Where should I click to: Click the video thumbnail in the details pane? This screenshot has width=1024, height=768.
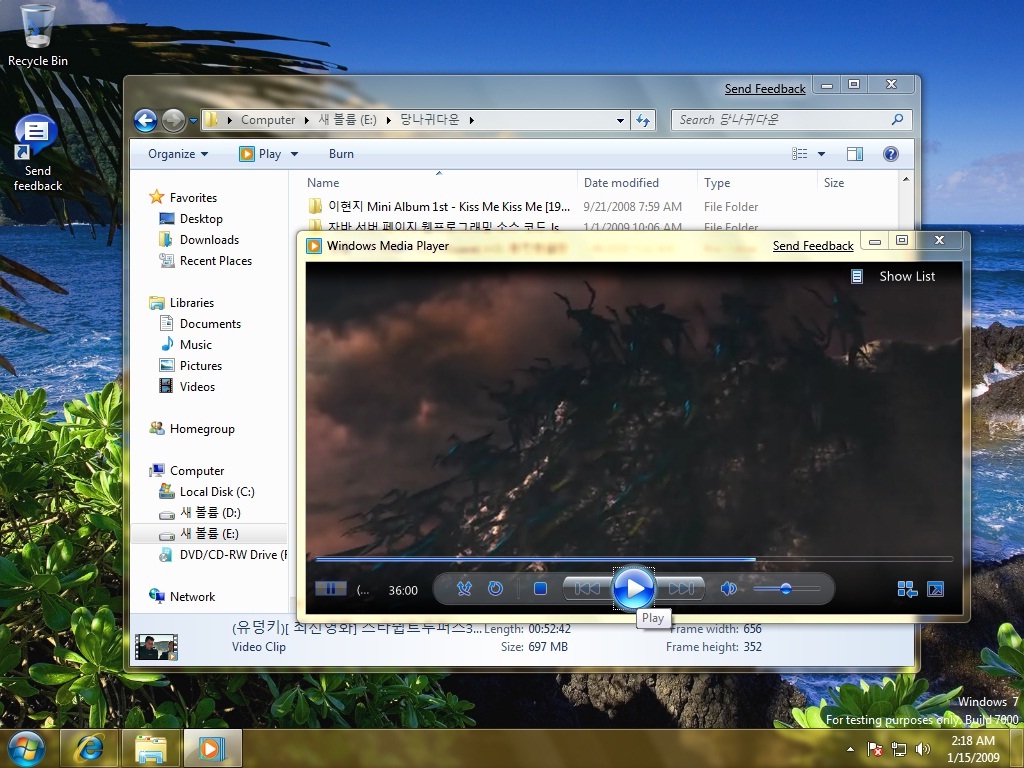pos(156,647)
